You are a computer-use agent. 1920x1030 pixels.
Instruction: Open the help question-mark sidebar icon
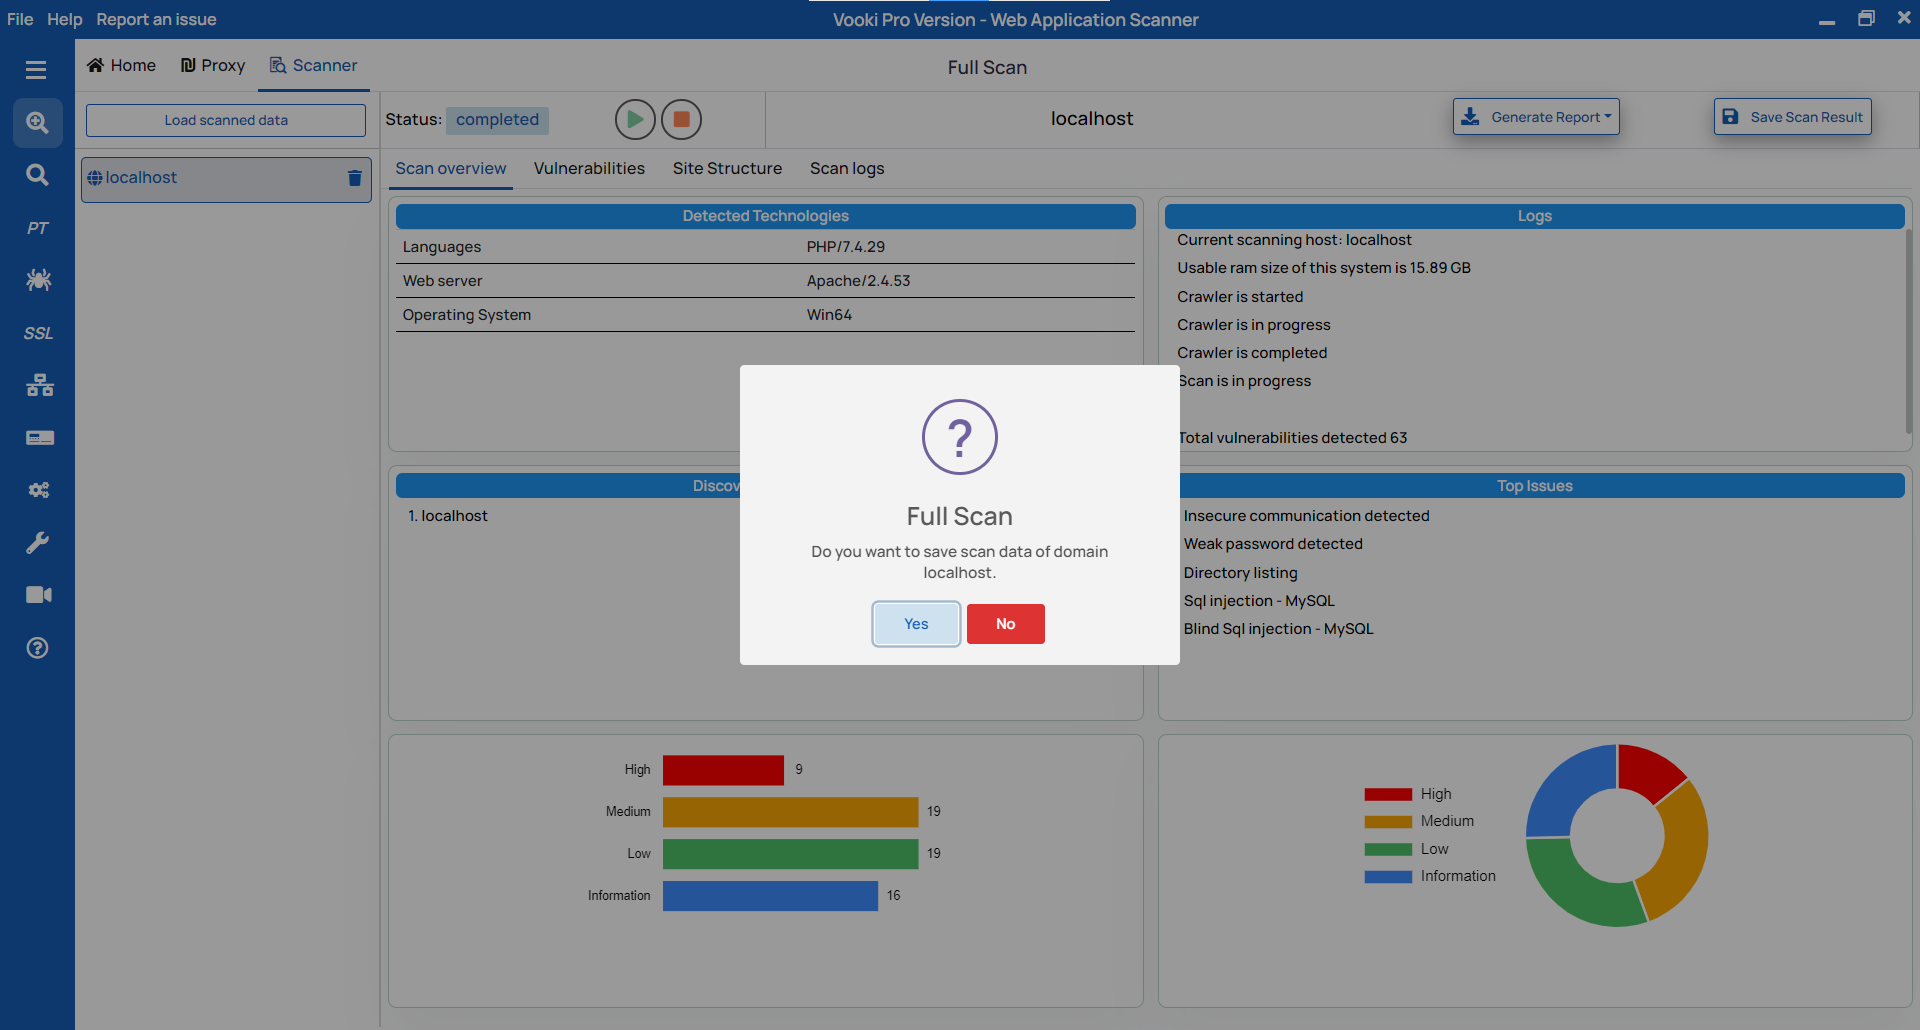pyautogui.click(x=37, y=648)
